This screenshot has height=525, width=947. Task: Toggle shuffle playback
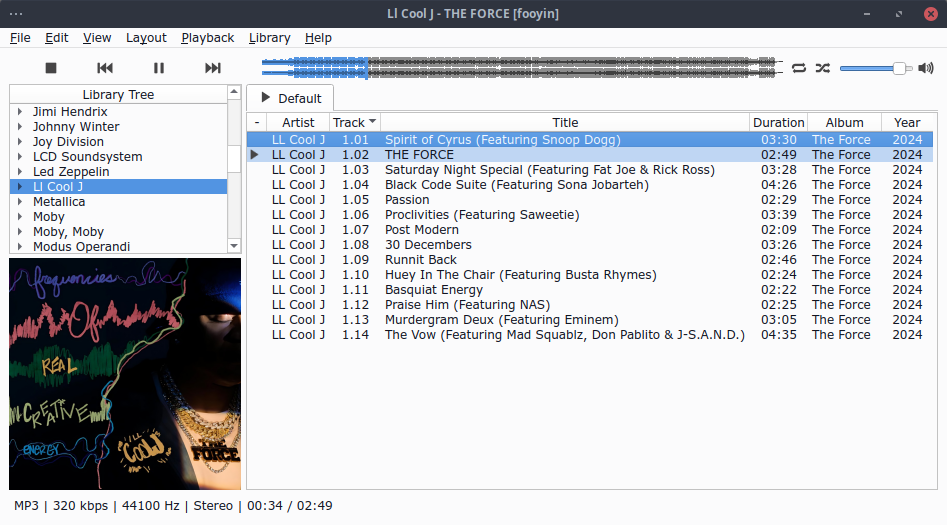[x=822, y=68]
